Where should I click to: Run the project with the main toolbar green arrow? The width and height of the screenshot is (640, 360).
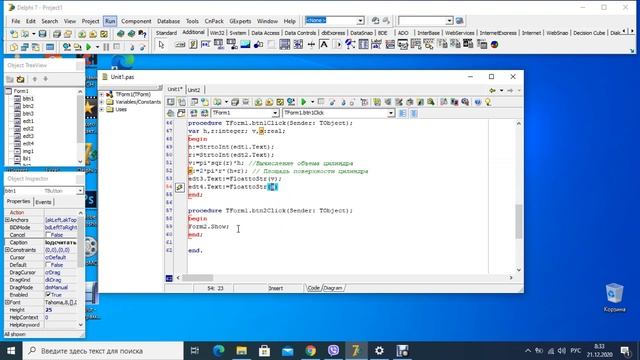point(89,47)
